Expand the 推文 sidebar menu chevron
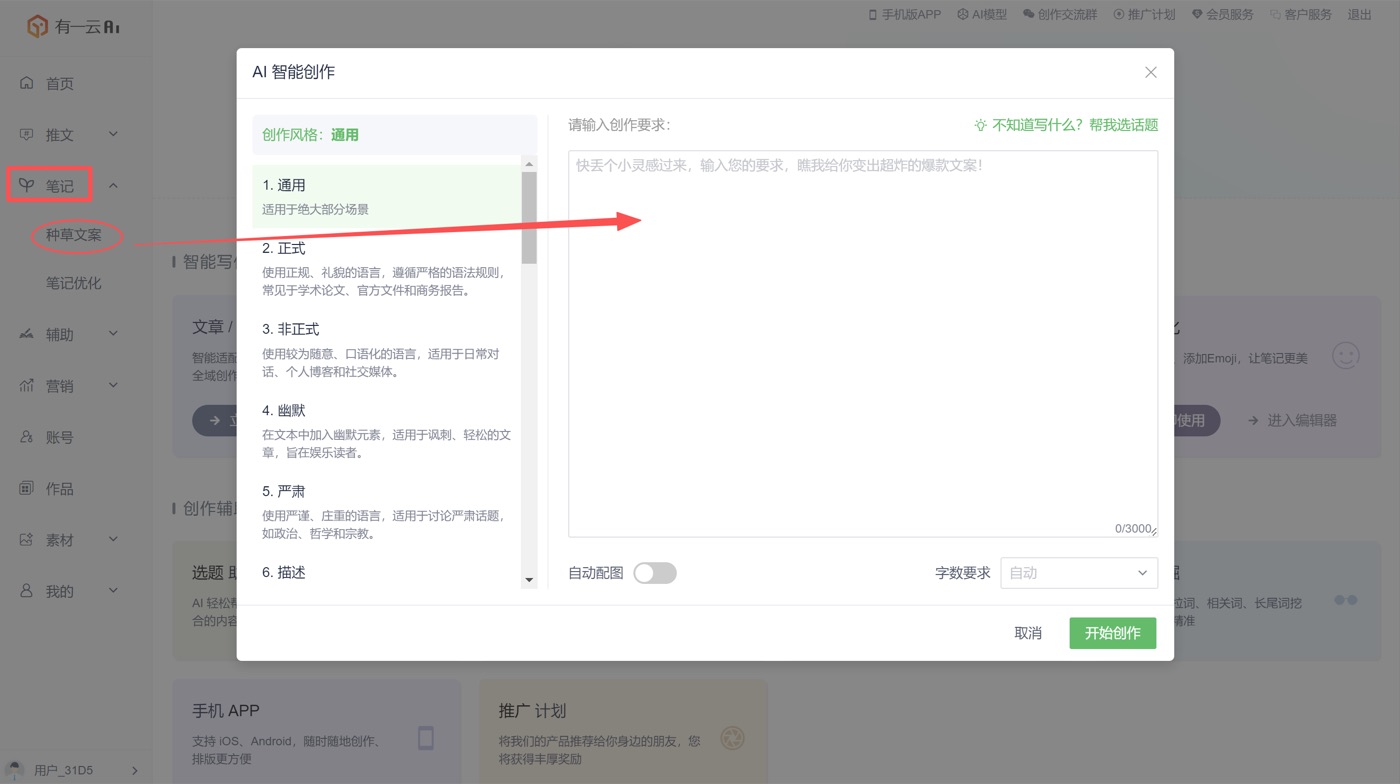Image resolution: width=1400 pixels, height=784 pixels. tap(113, 134)
